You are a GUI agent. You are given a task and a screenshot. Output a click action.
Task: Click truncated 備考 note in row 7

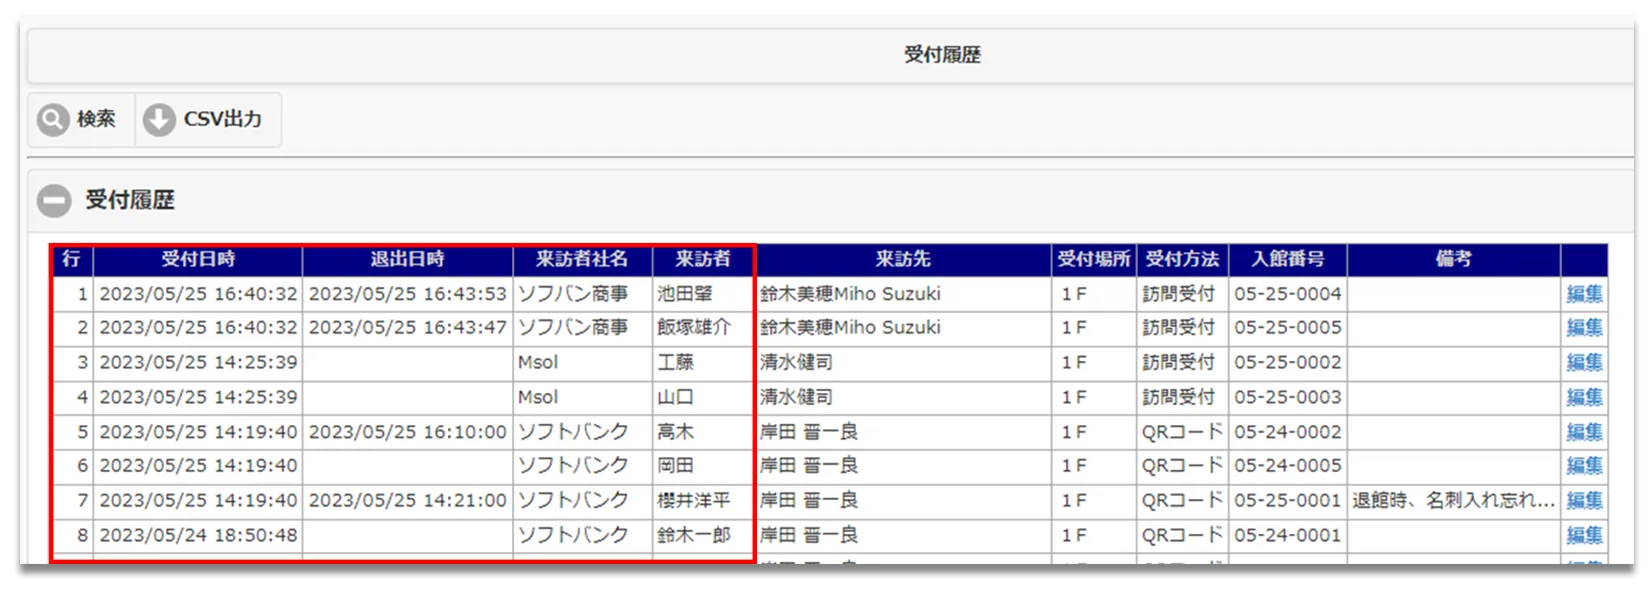click(x=1452, y=500)
